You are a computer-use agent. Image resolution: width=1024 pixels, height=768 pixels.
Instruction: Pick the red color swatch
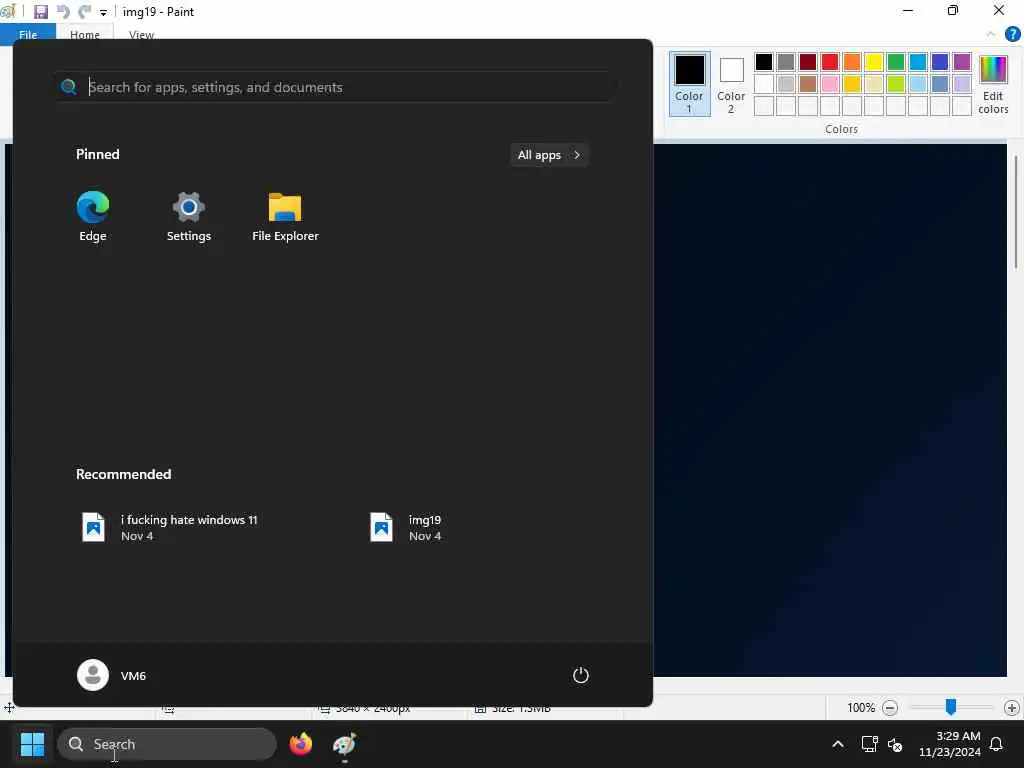tap(829, 61)
